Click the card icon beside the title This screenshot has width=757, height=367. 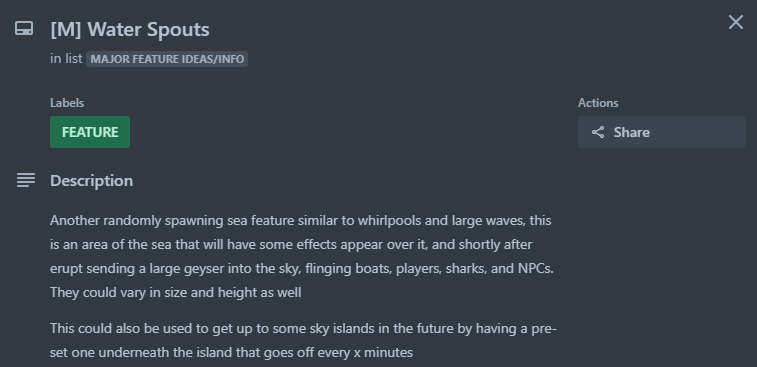pos(24,28)
